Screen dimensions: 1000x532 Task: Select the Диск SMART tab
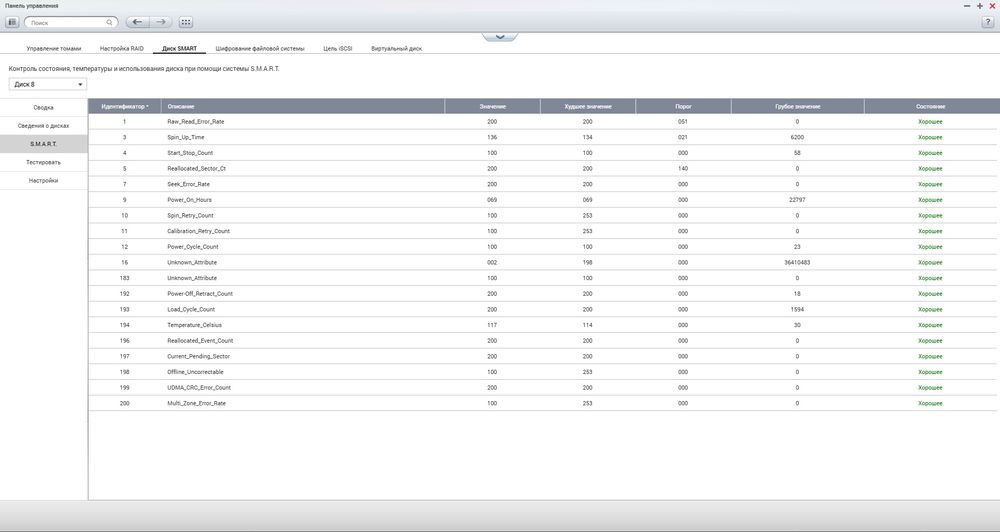[179, 48]
